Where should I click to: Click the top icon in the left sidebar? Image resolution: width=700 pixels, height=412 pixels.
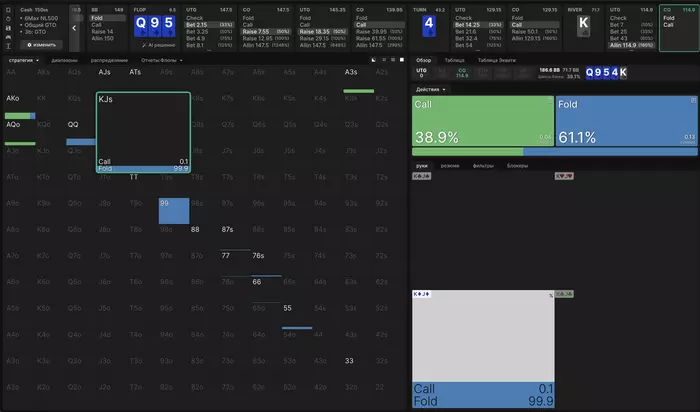tap(8, 10)
